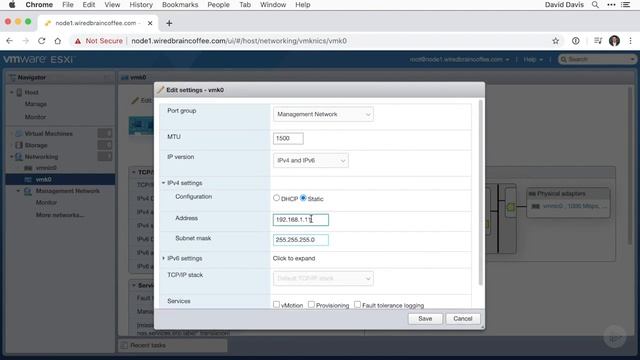Open Notification Center list icon
This screenshot has width=640, height=360.
[x=625, y=4]
